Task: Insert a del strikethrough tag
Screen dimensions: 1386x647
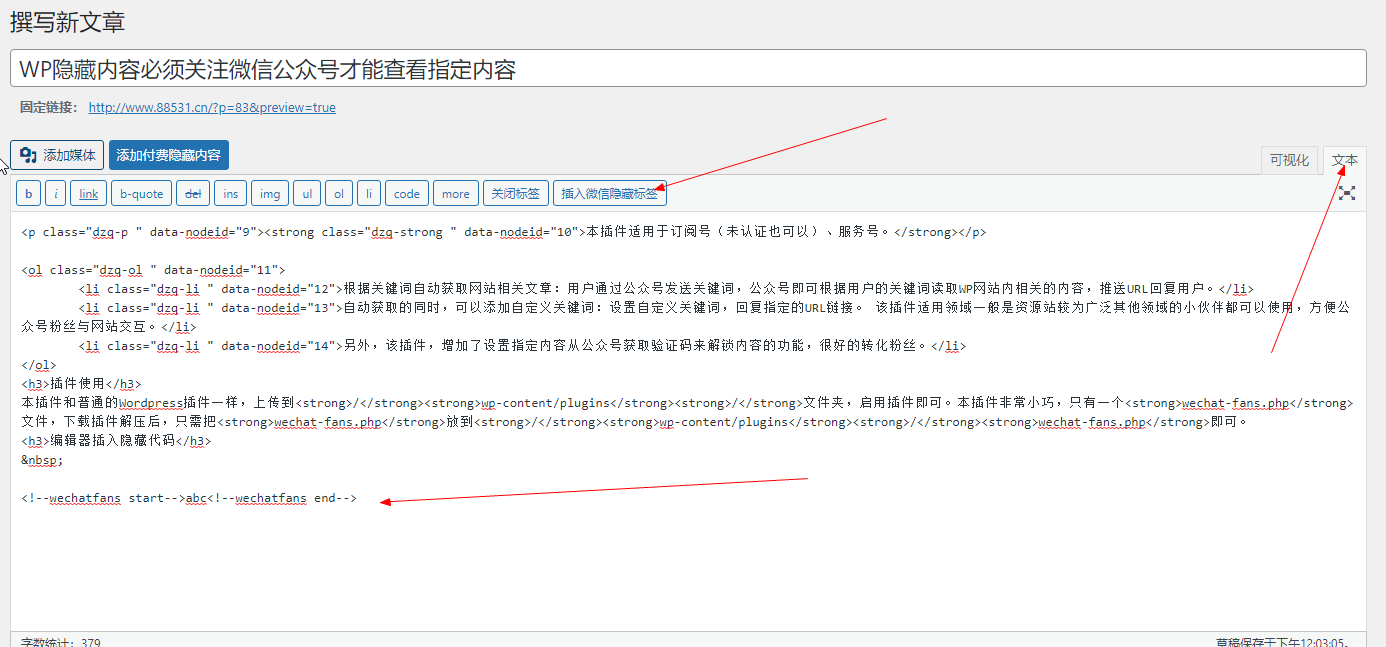Action: (x=193, y=193)
